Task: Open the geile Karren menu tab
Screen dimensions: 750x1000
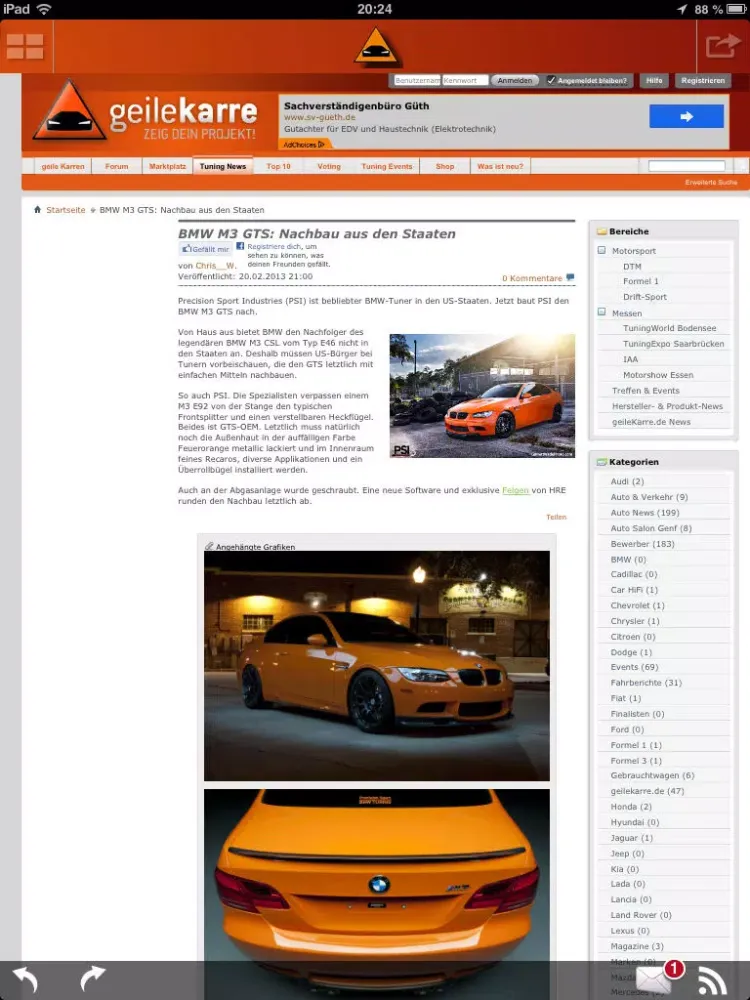Action: (x=62, y=166)
